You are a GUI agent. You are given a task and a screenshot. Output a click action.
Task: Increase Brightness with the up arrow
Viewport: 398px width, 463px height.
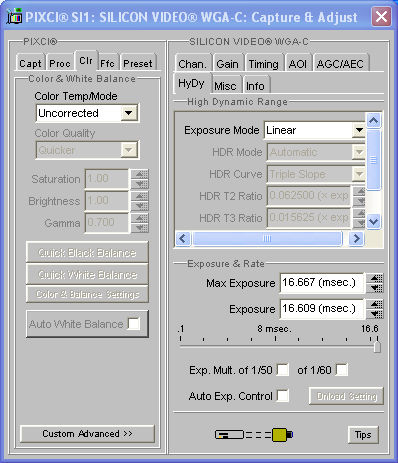(x=140, y=196)
